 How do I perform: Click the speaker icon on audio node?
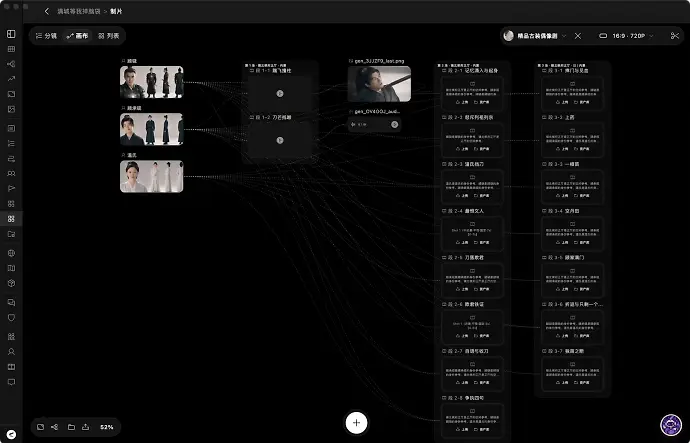[x=353, y=124]
